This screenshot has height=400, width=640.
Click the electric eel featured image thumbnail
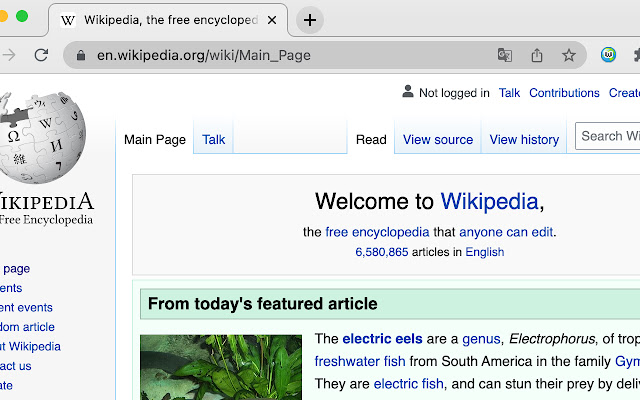pyautogui.click(x=221, y=367)
